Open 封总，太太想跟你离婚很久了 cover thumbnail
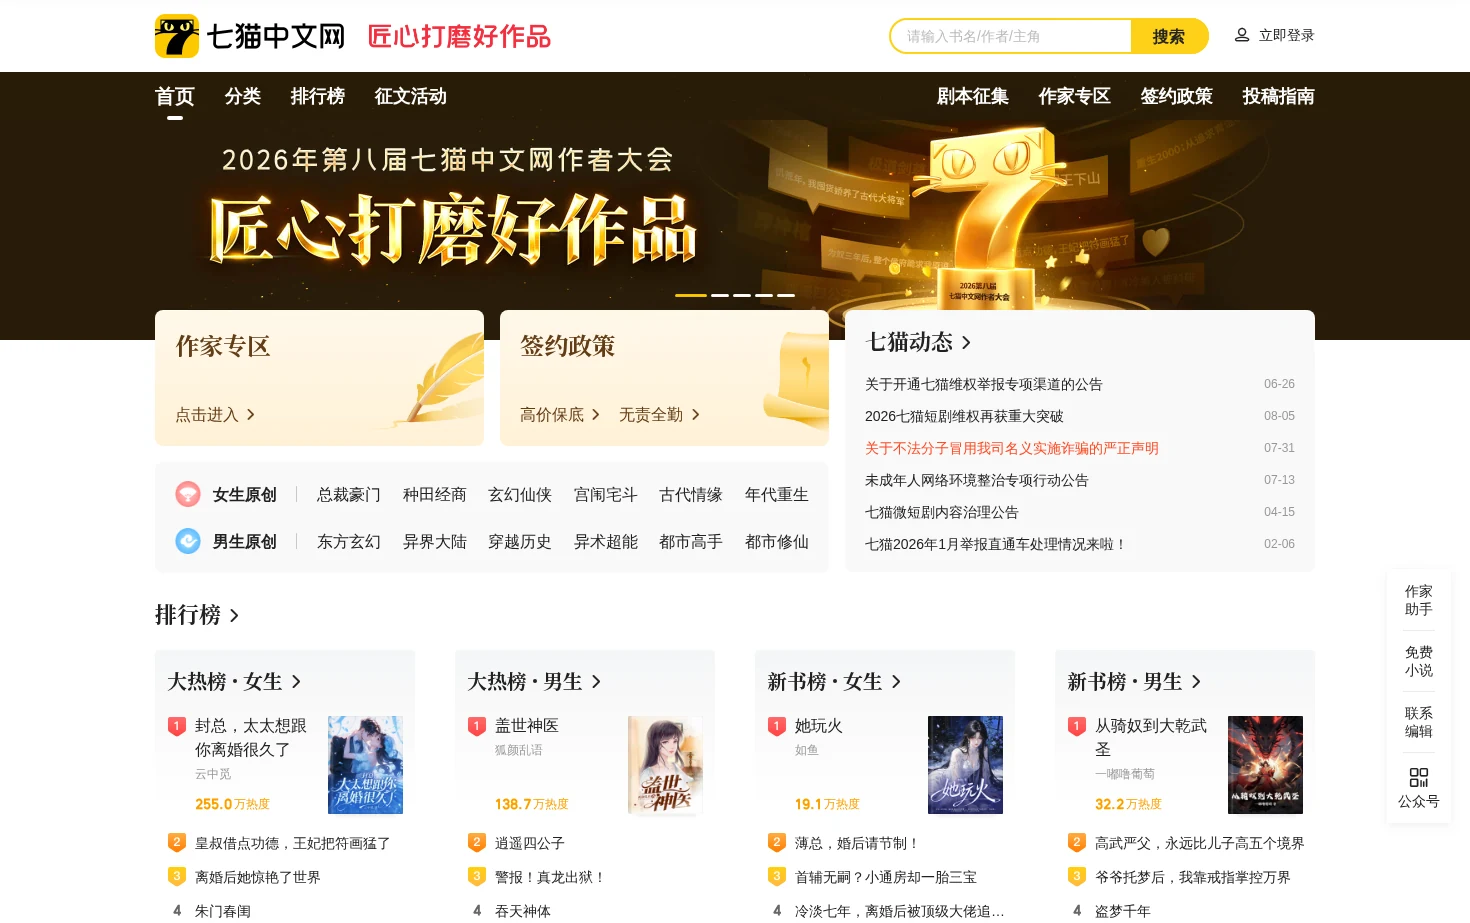Image resolution: width=1470 pixels, height=923 pixels. [365, 765]
